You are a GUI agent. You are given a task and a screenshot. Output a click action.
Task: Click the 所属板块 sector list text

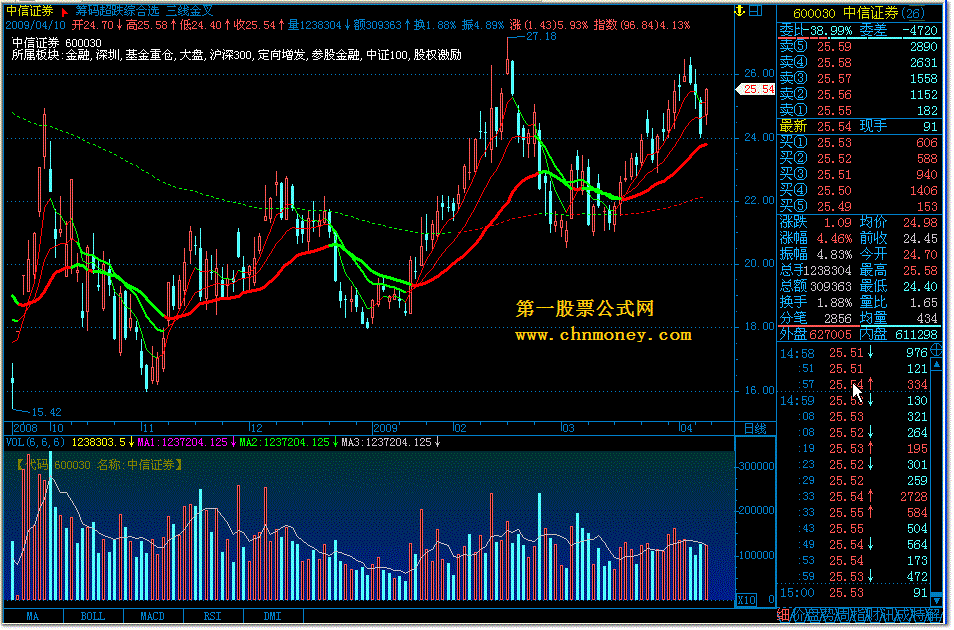(x=237, y=55)
